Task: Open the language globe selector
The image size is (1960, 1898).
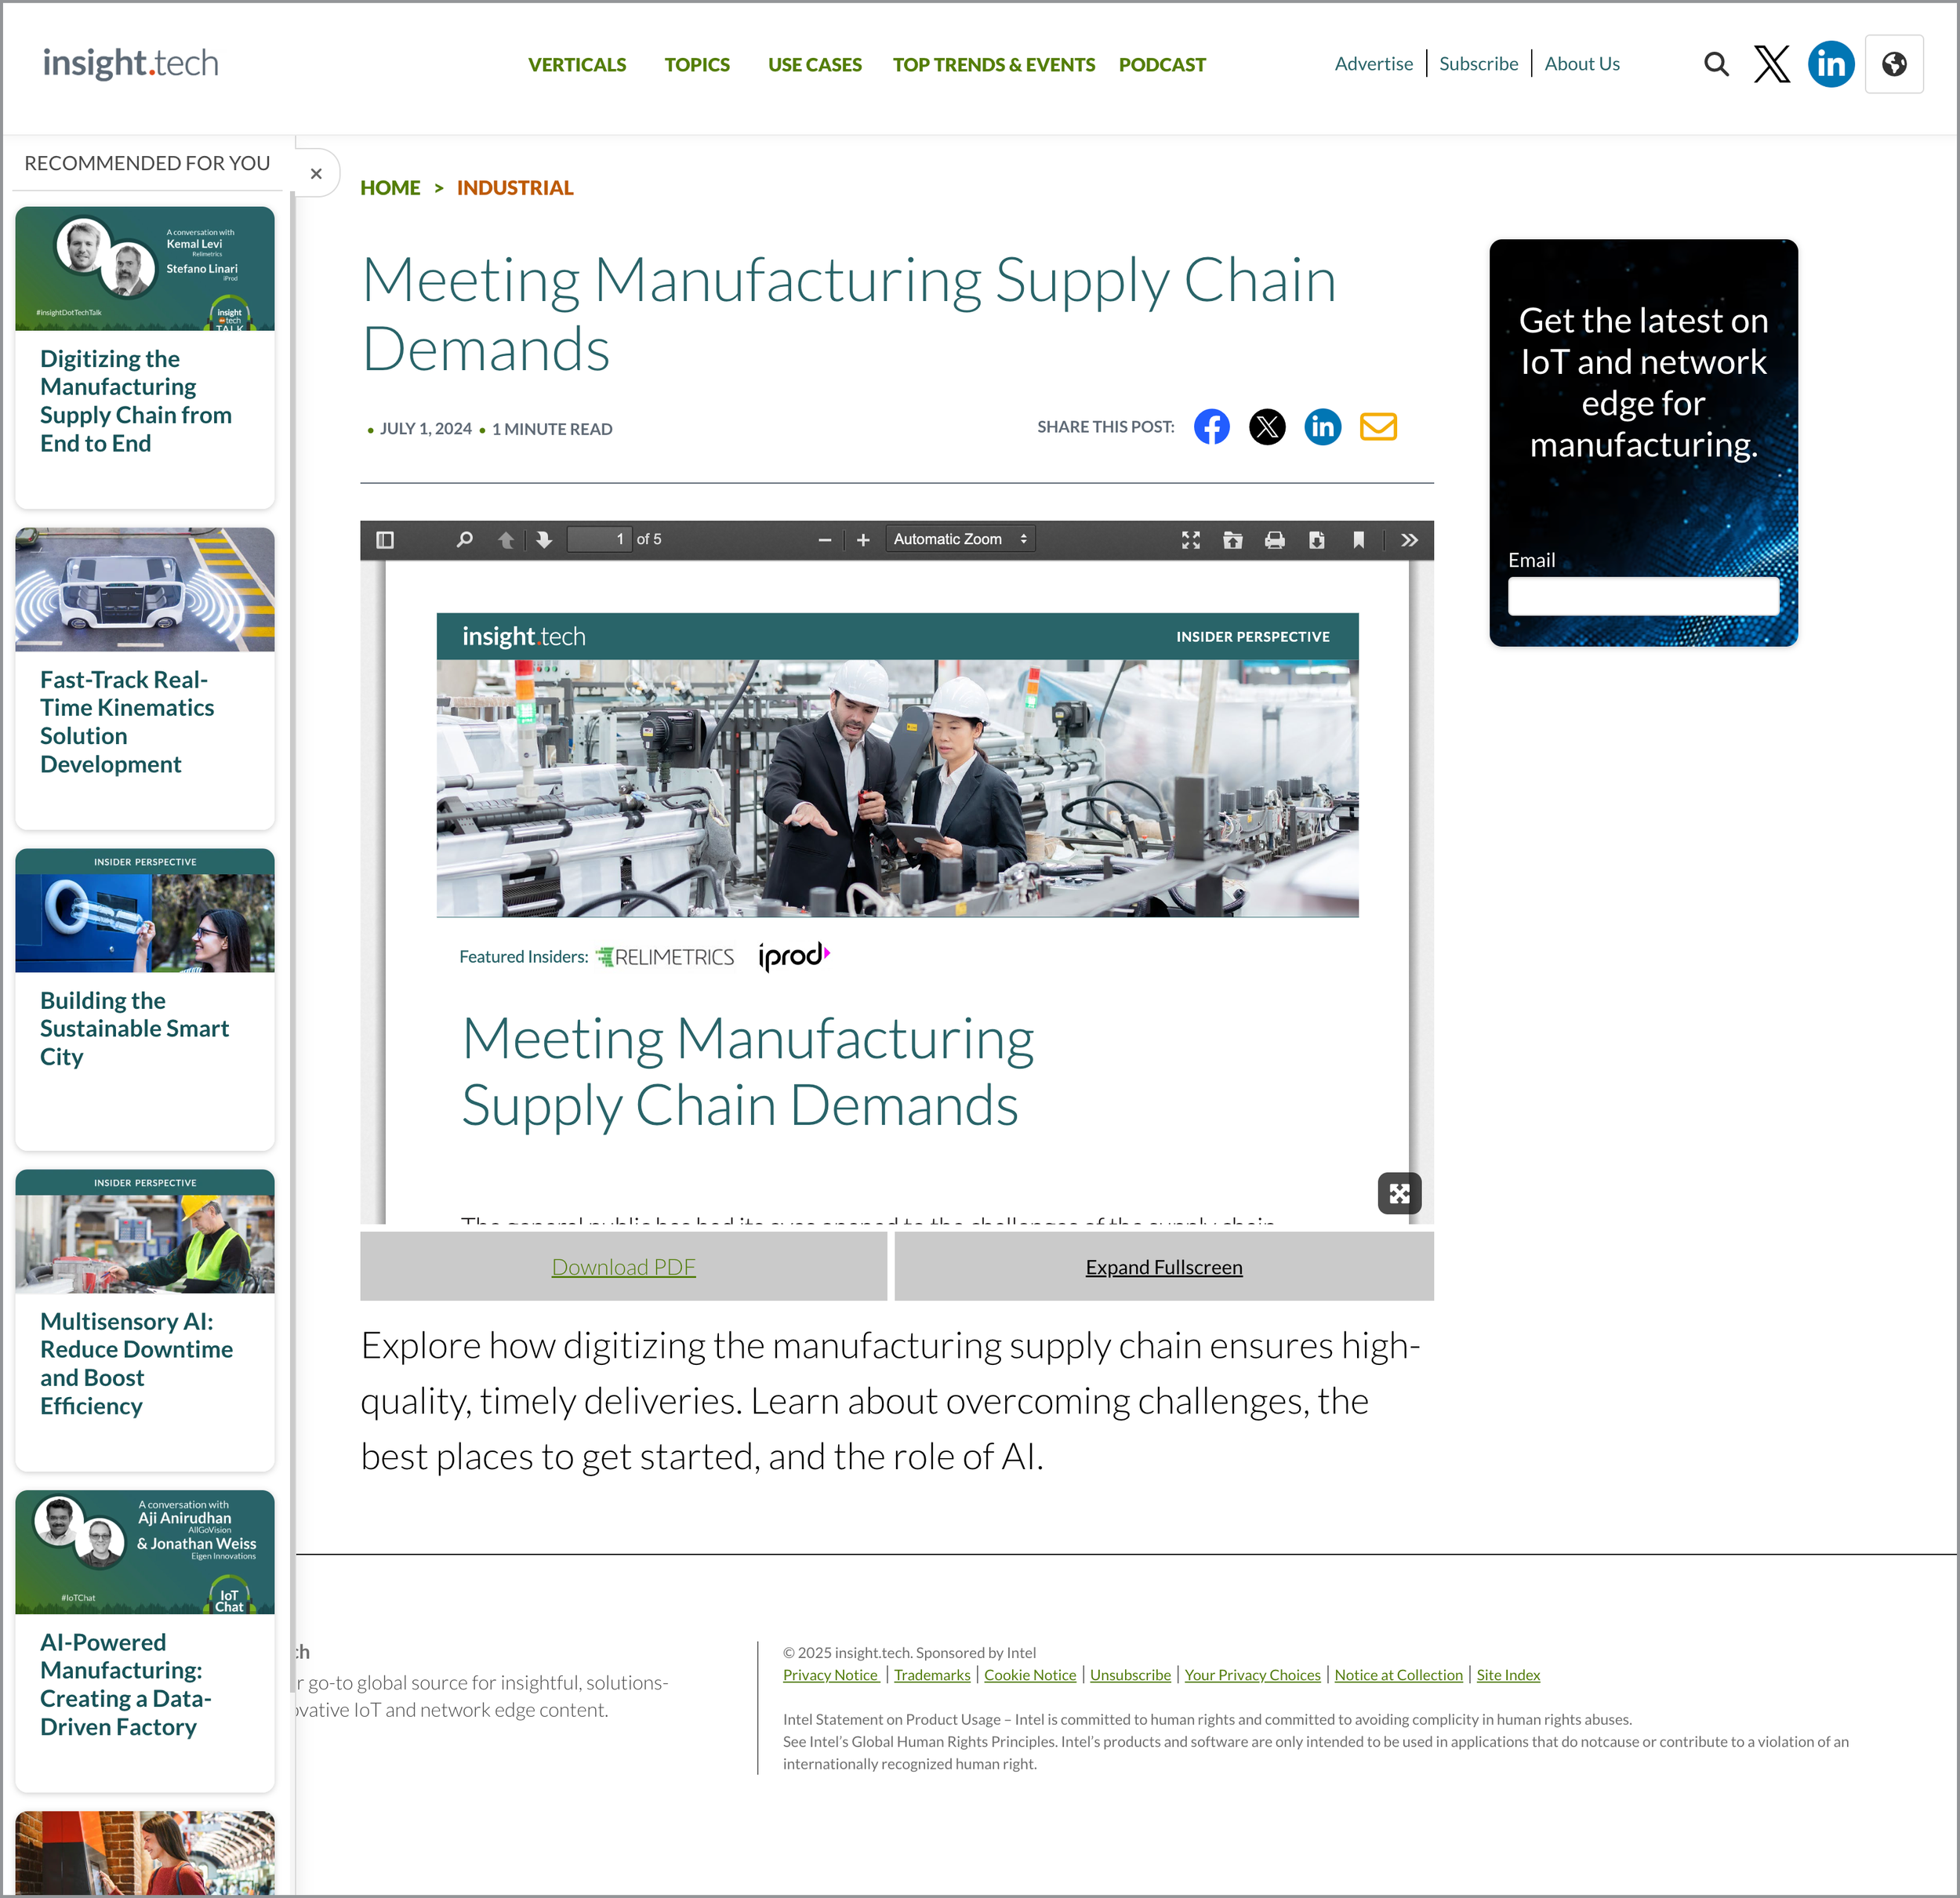Action: coord(1893,65)
